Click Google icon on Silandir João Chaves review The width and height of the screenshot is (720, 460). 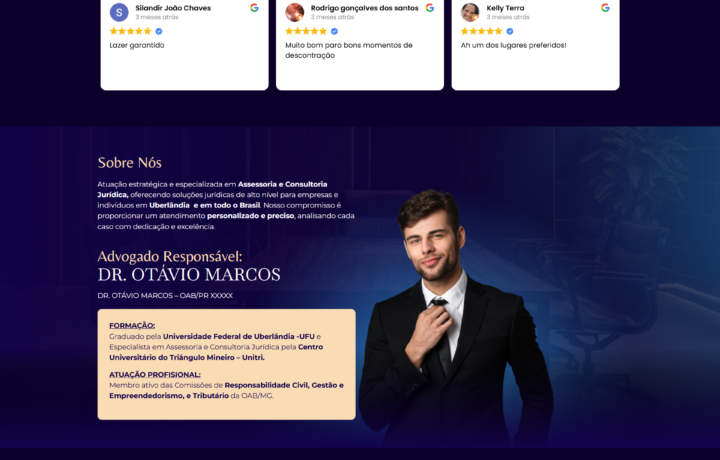point(254,8)
